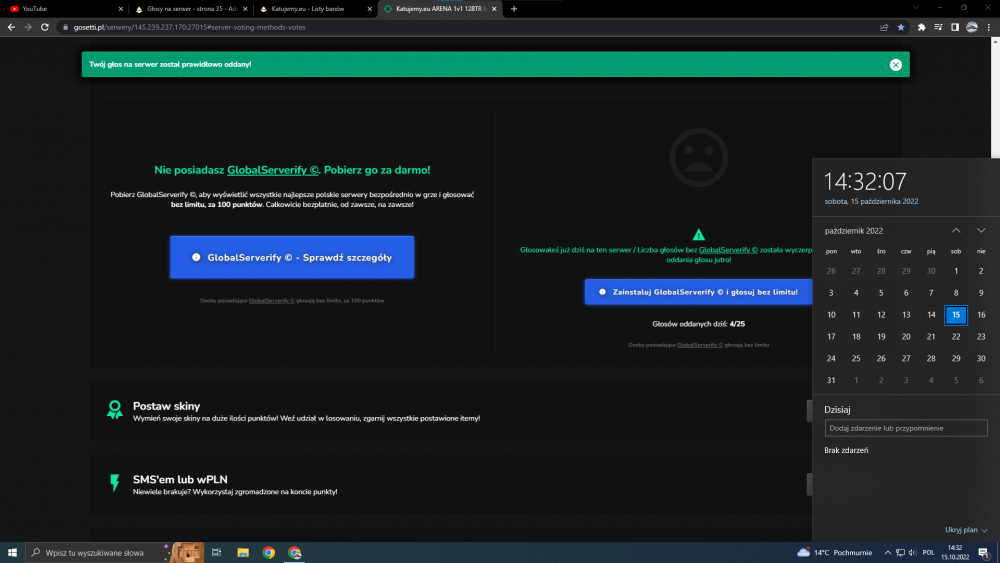Select October 31 in calendar

[x=831, y=380]
